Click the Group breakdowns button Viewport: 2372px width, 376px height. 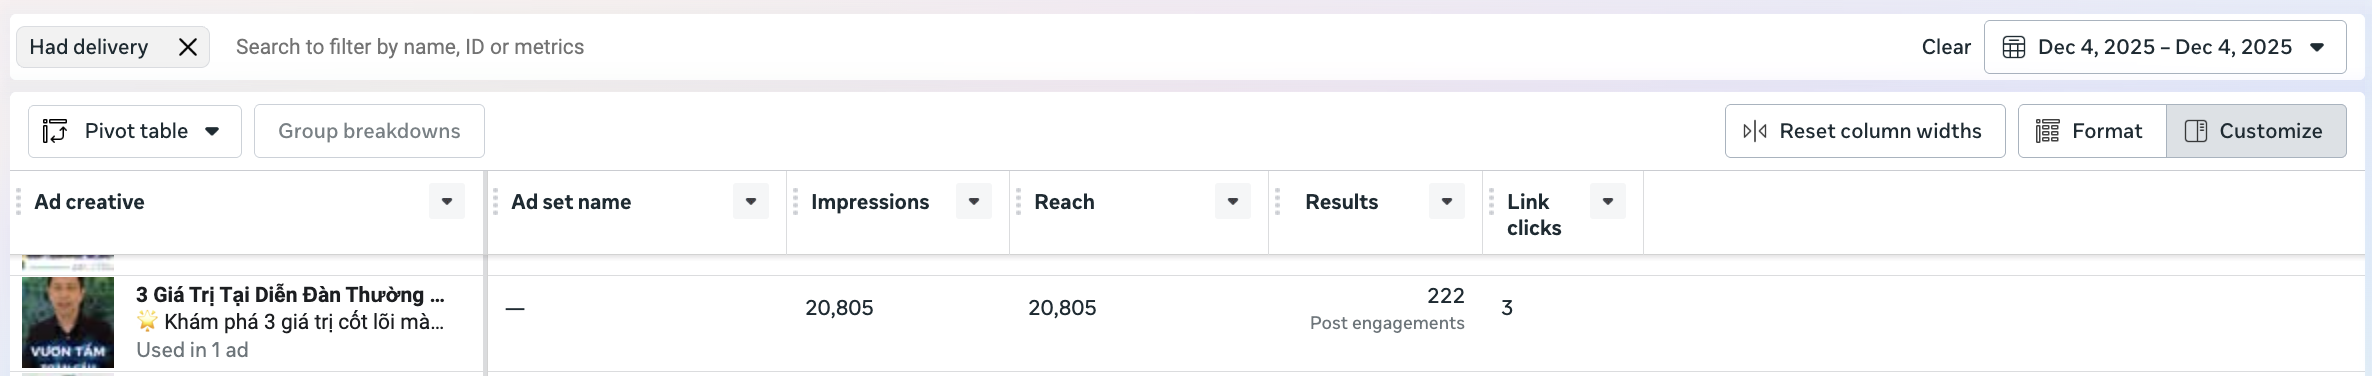click(369, 131)
